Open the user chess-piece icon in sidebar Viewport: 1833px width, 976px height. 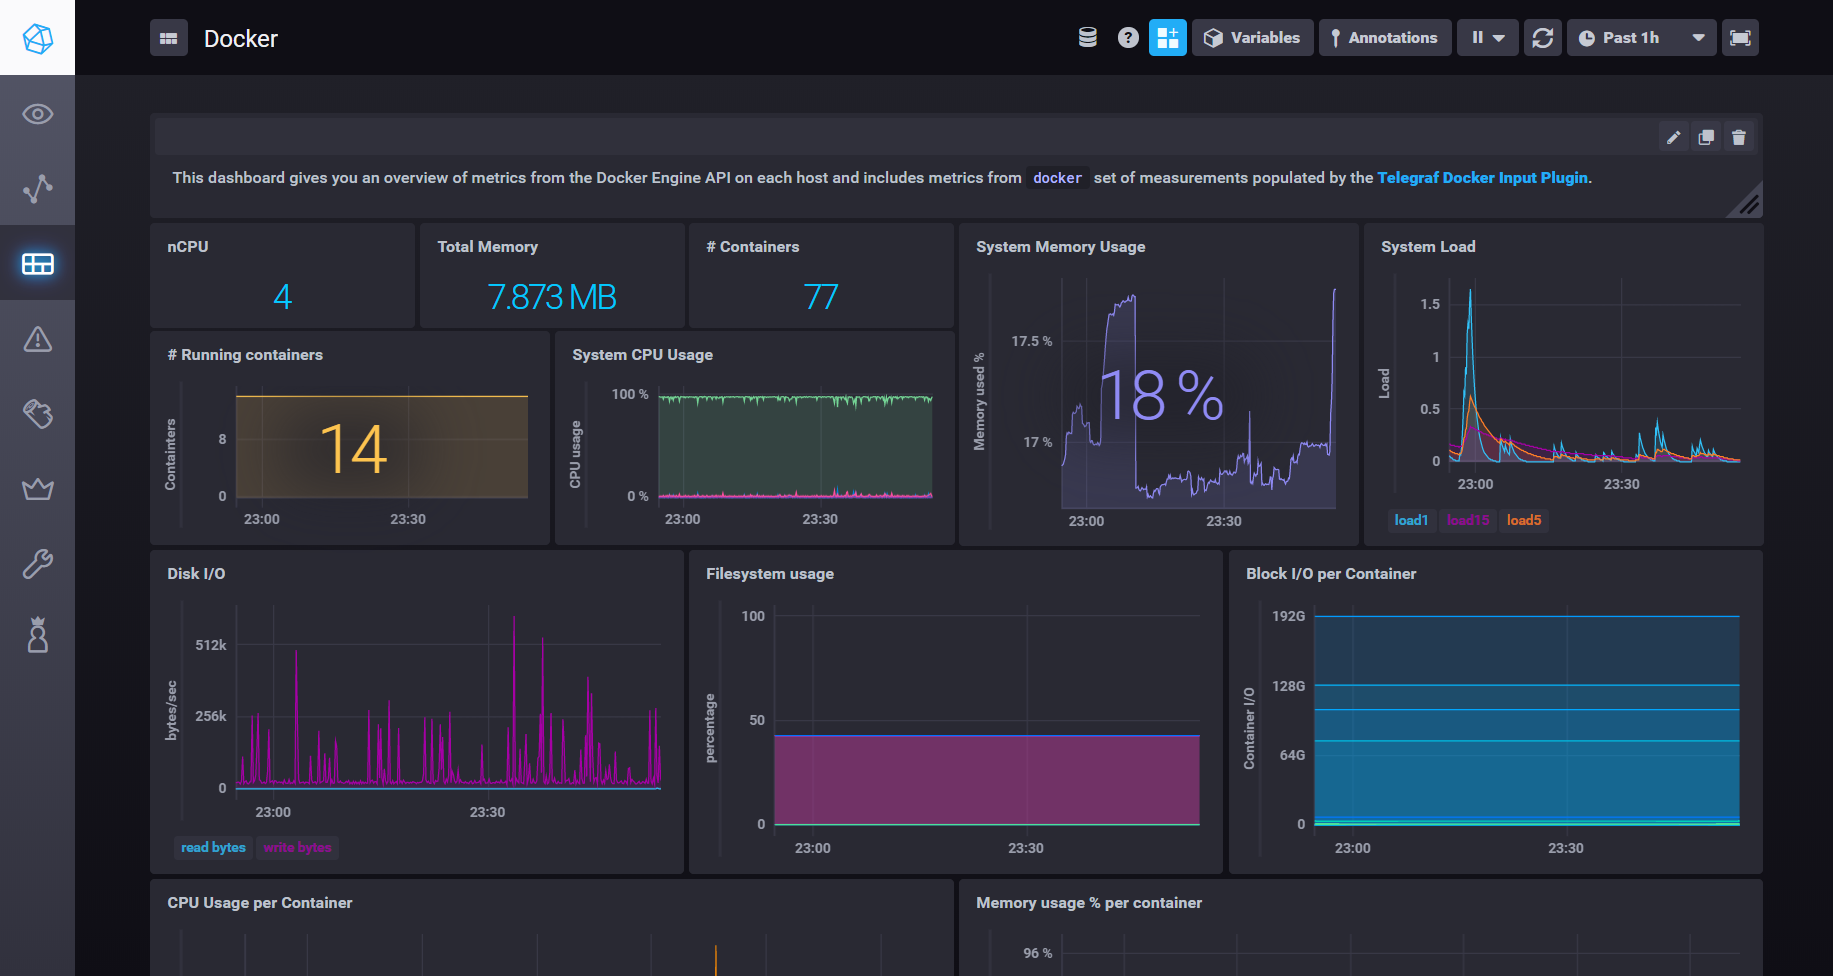pos(37,635)
